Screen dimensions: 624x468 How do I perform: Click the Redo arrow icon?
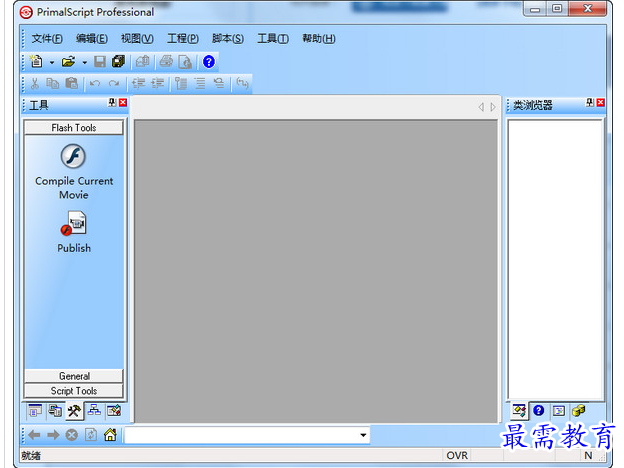coord(114,84)
